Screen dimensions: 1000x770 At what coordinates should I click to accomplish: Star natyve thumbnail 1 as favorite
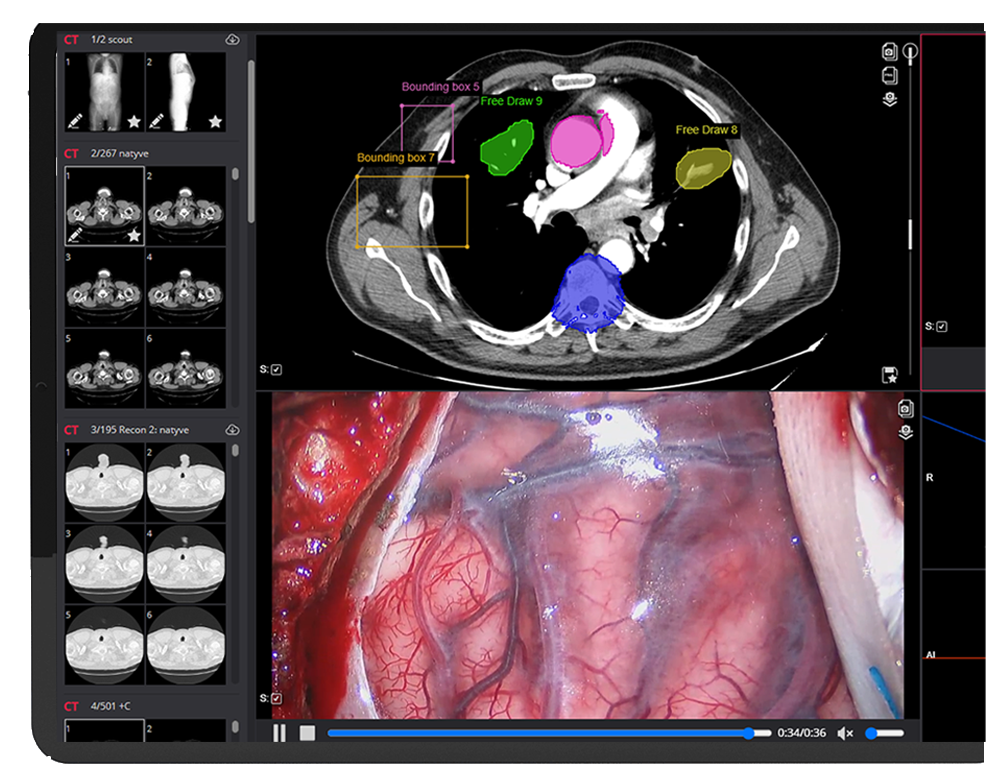point(133,235)
